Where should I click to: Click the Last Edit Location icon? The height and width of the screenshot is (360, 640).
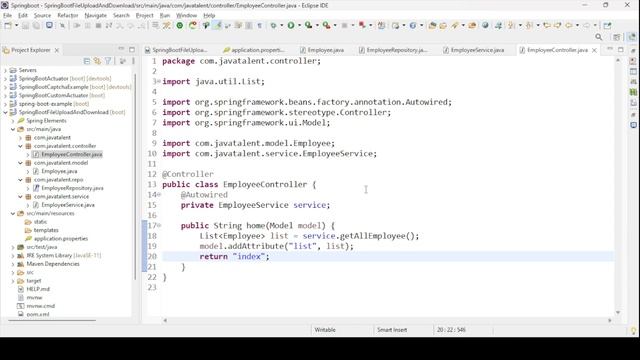pyautogui.click(x=547, y=25)
